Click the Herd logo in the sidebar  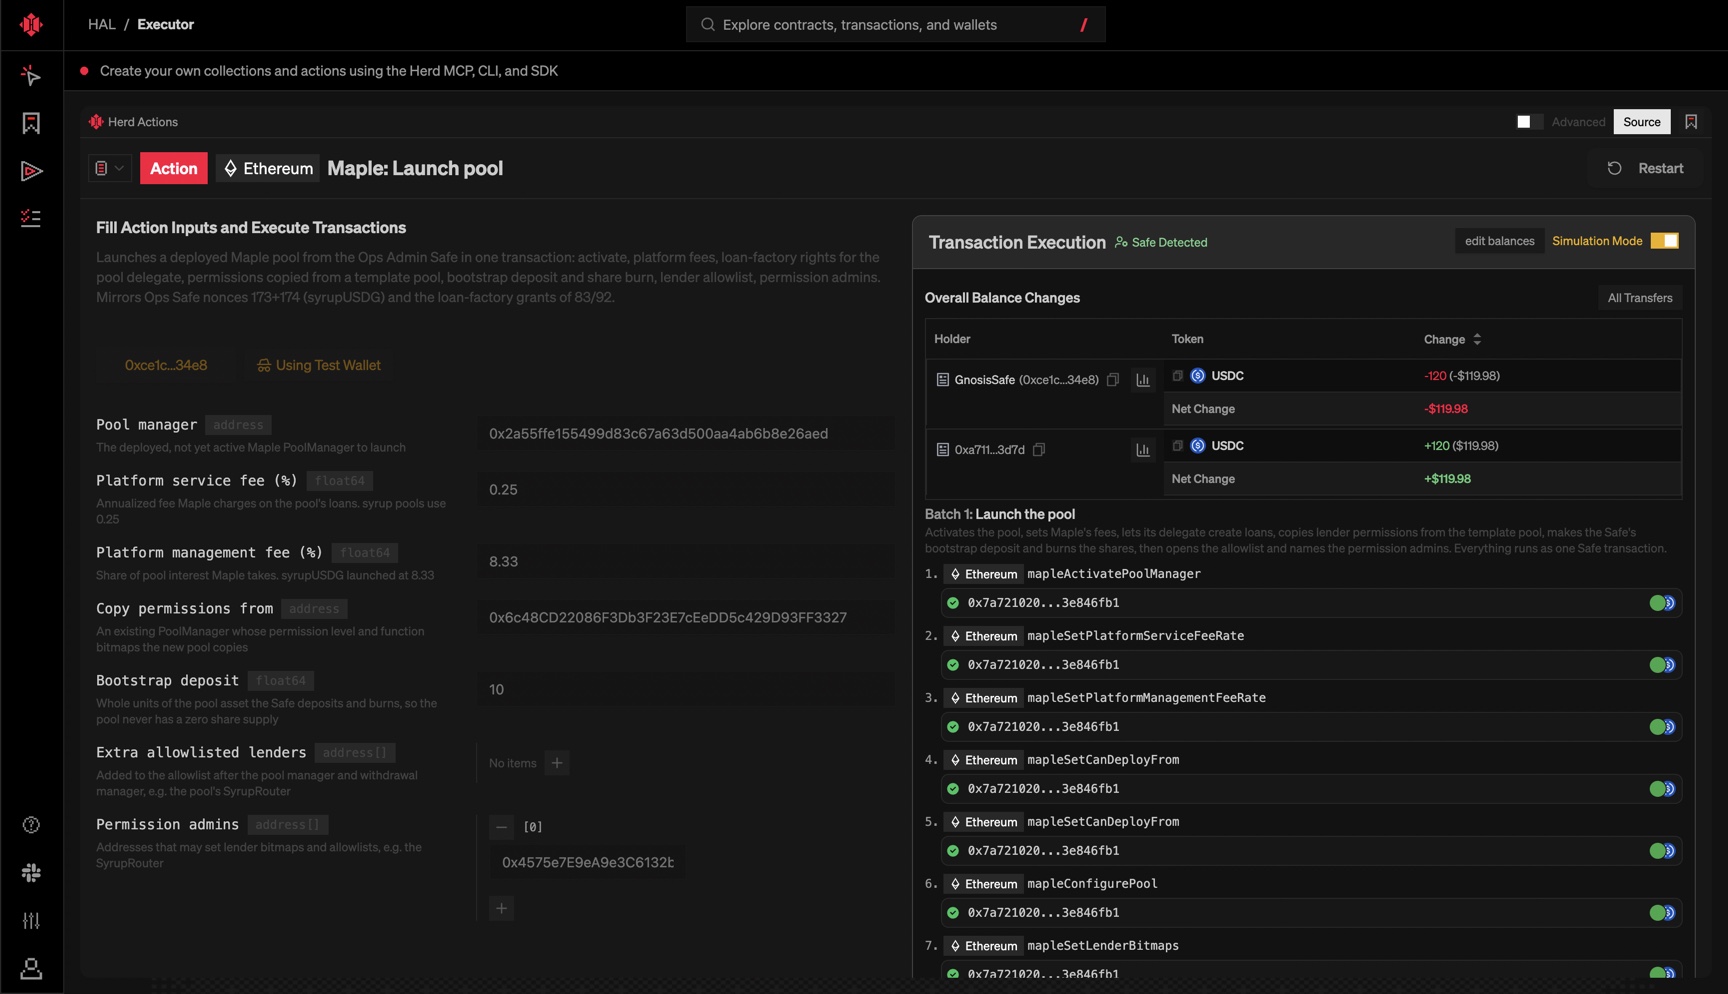31,24
